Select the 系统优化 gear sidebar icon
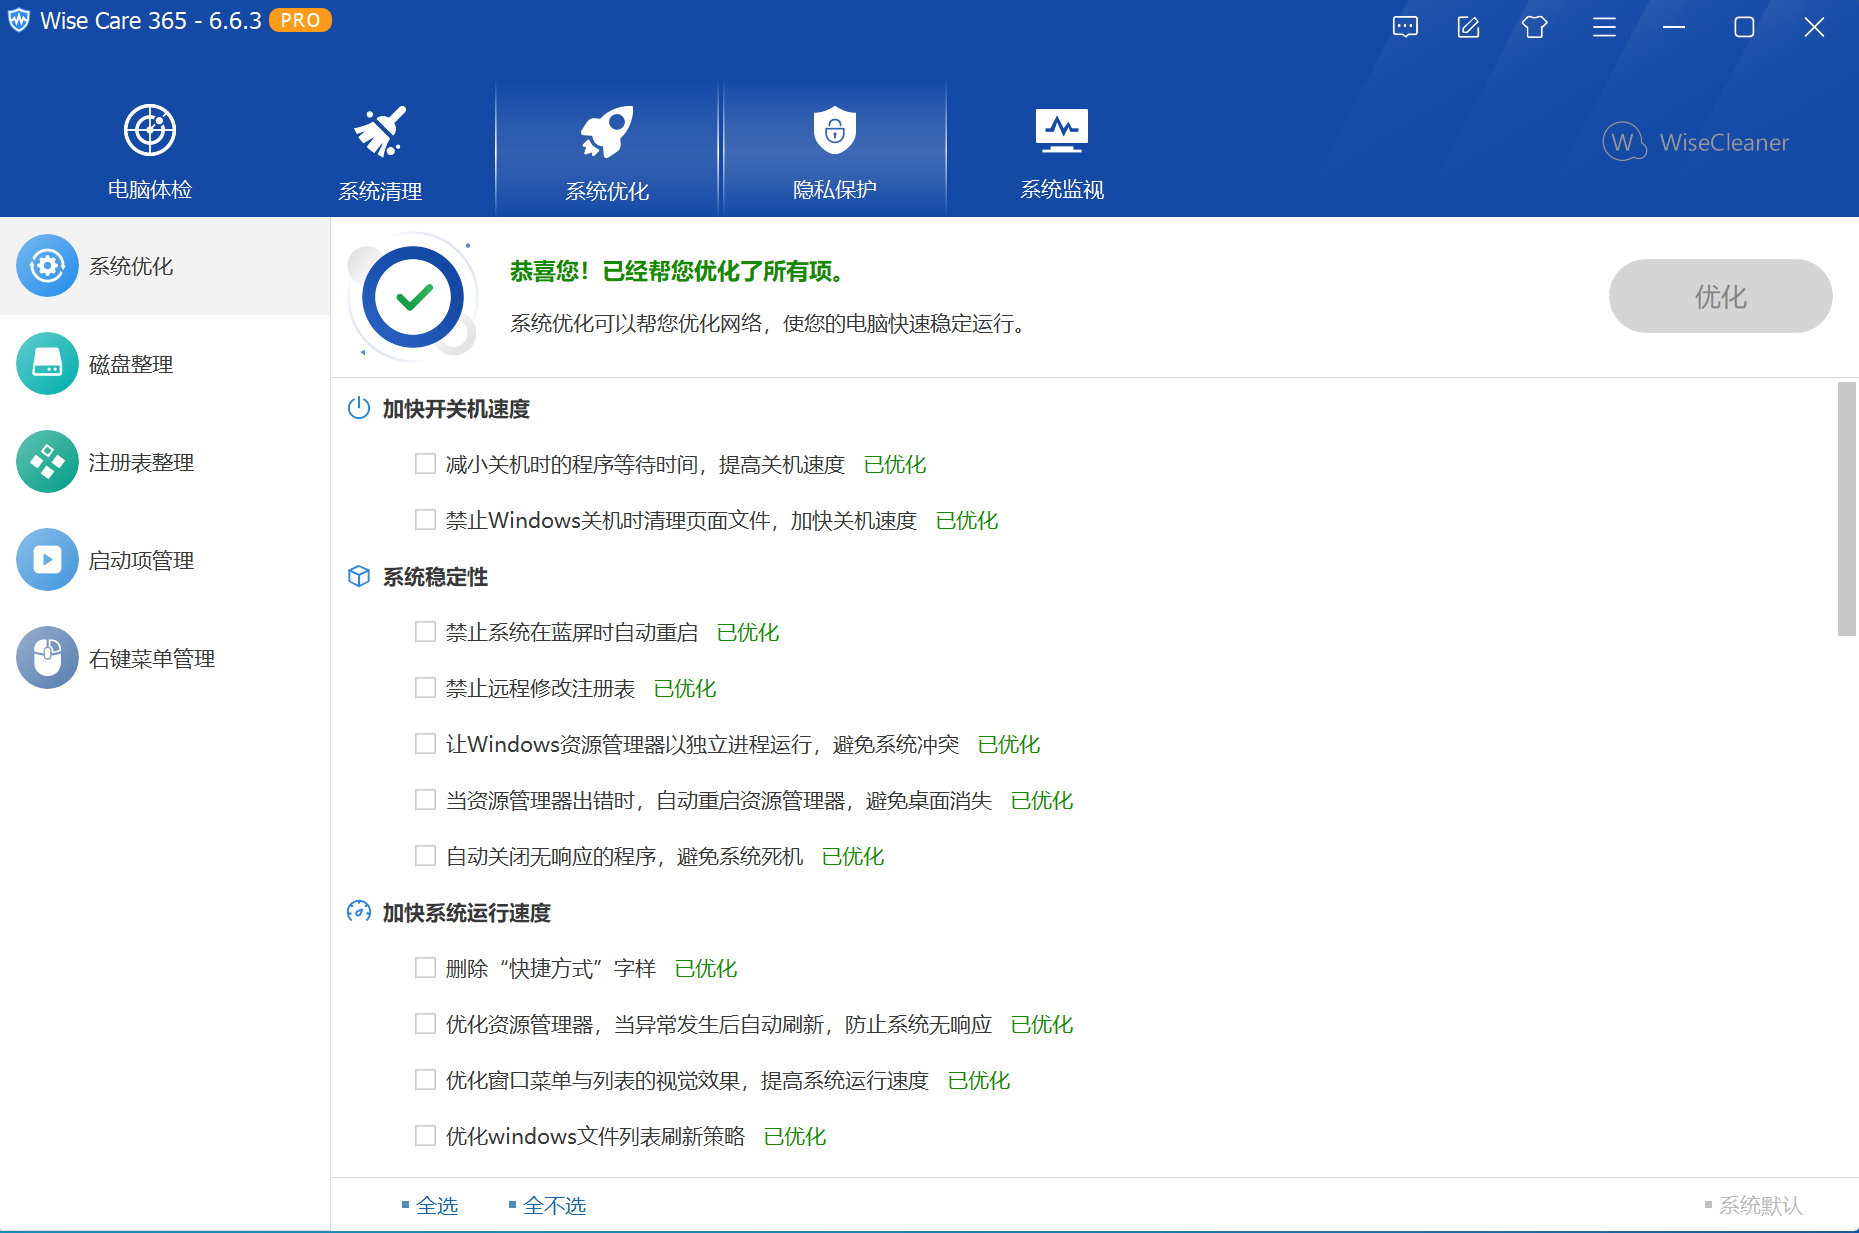 click(x=47, y=266)
